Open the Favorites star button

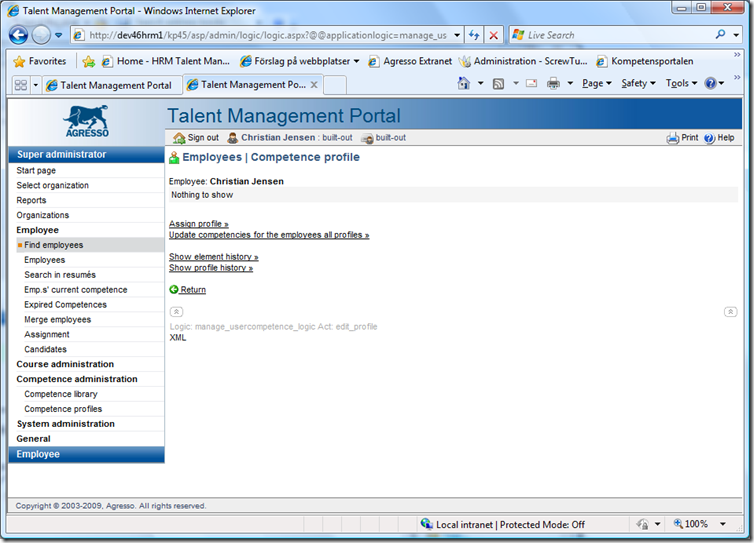tap(40, 61)
